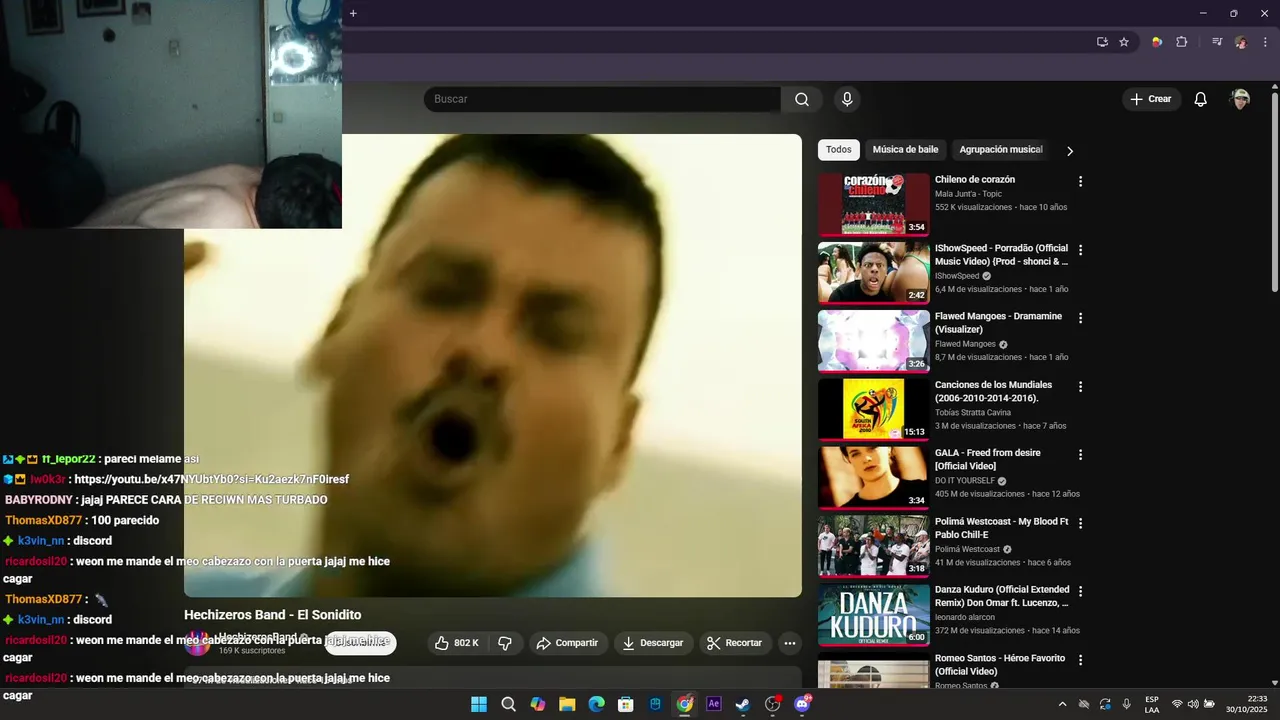The height and width of the screenshot is (720, 1280).
Task: Open Discord from the taskbar
Action: [802, 704]
